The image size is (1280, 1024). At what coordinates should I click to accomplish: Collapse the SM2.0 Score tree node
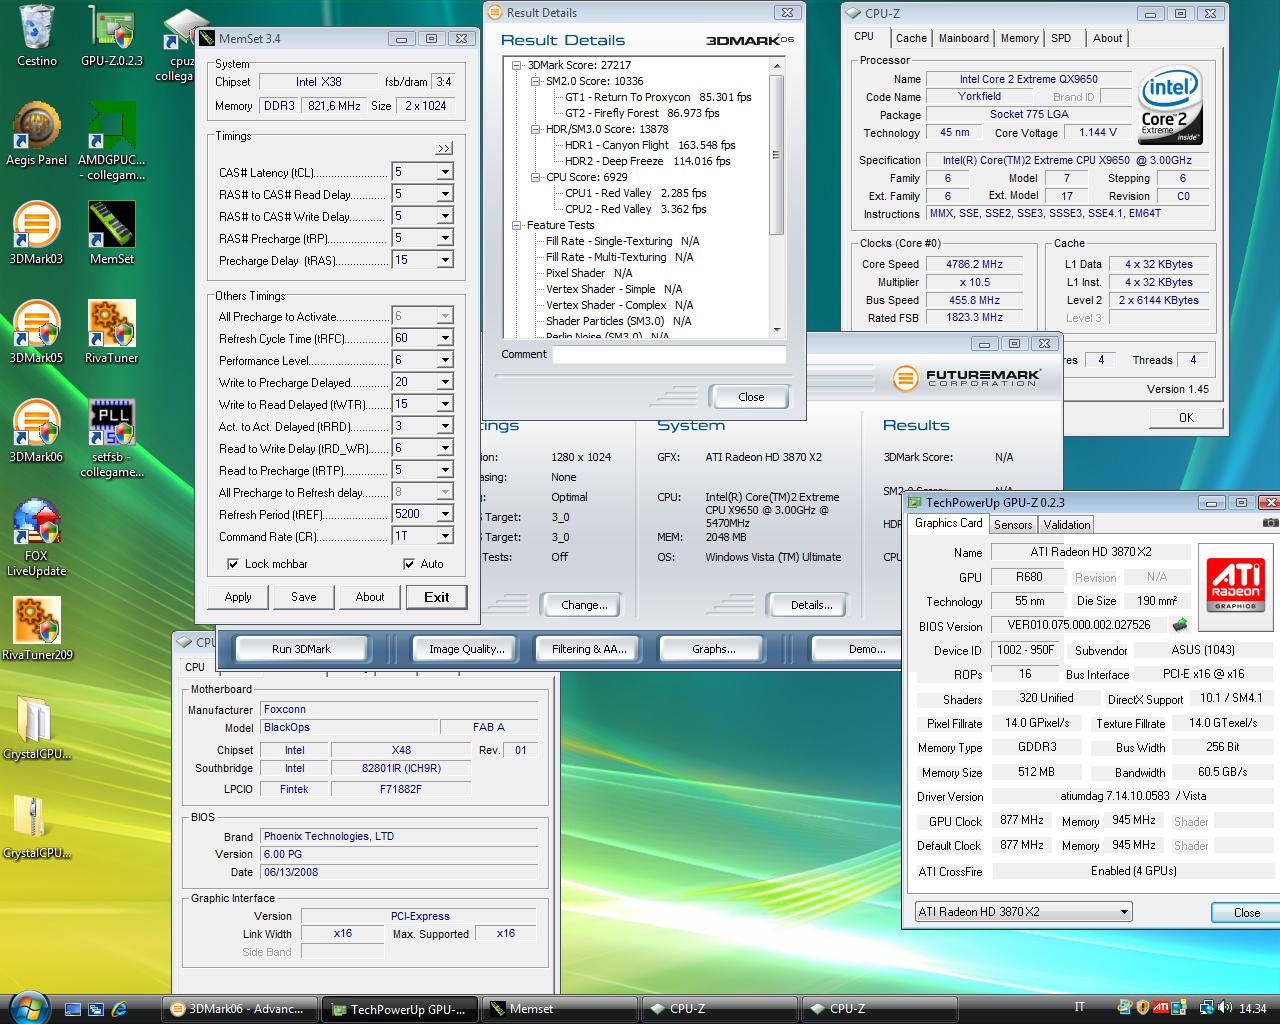(536, 81)
